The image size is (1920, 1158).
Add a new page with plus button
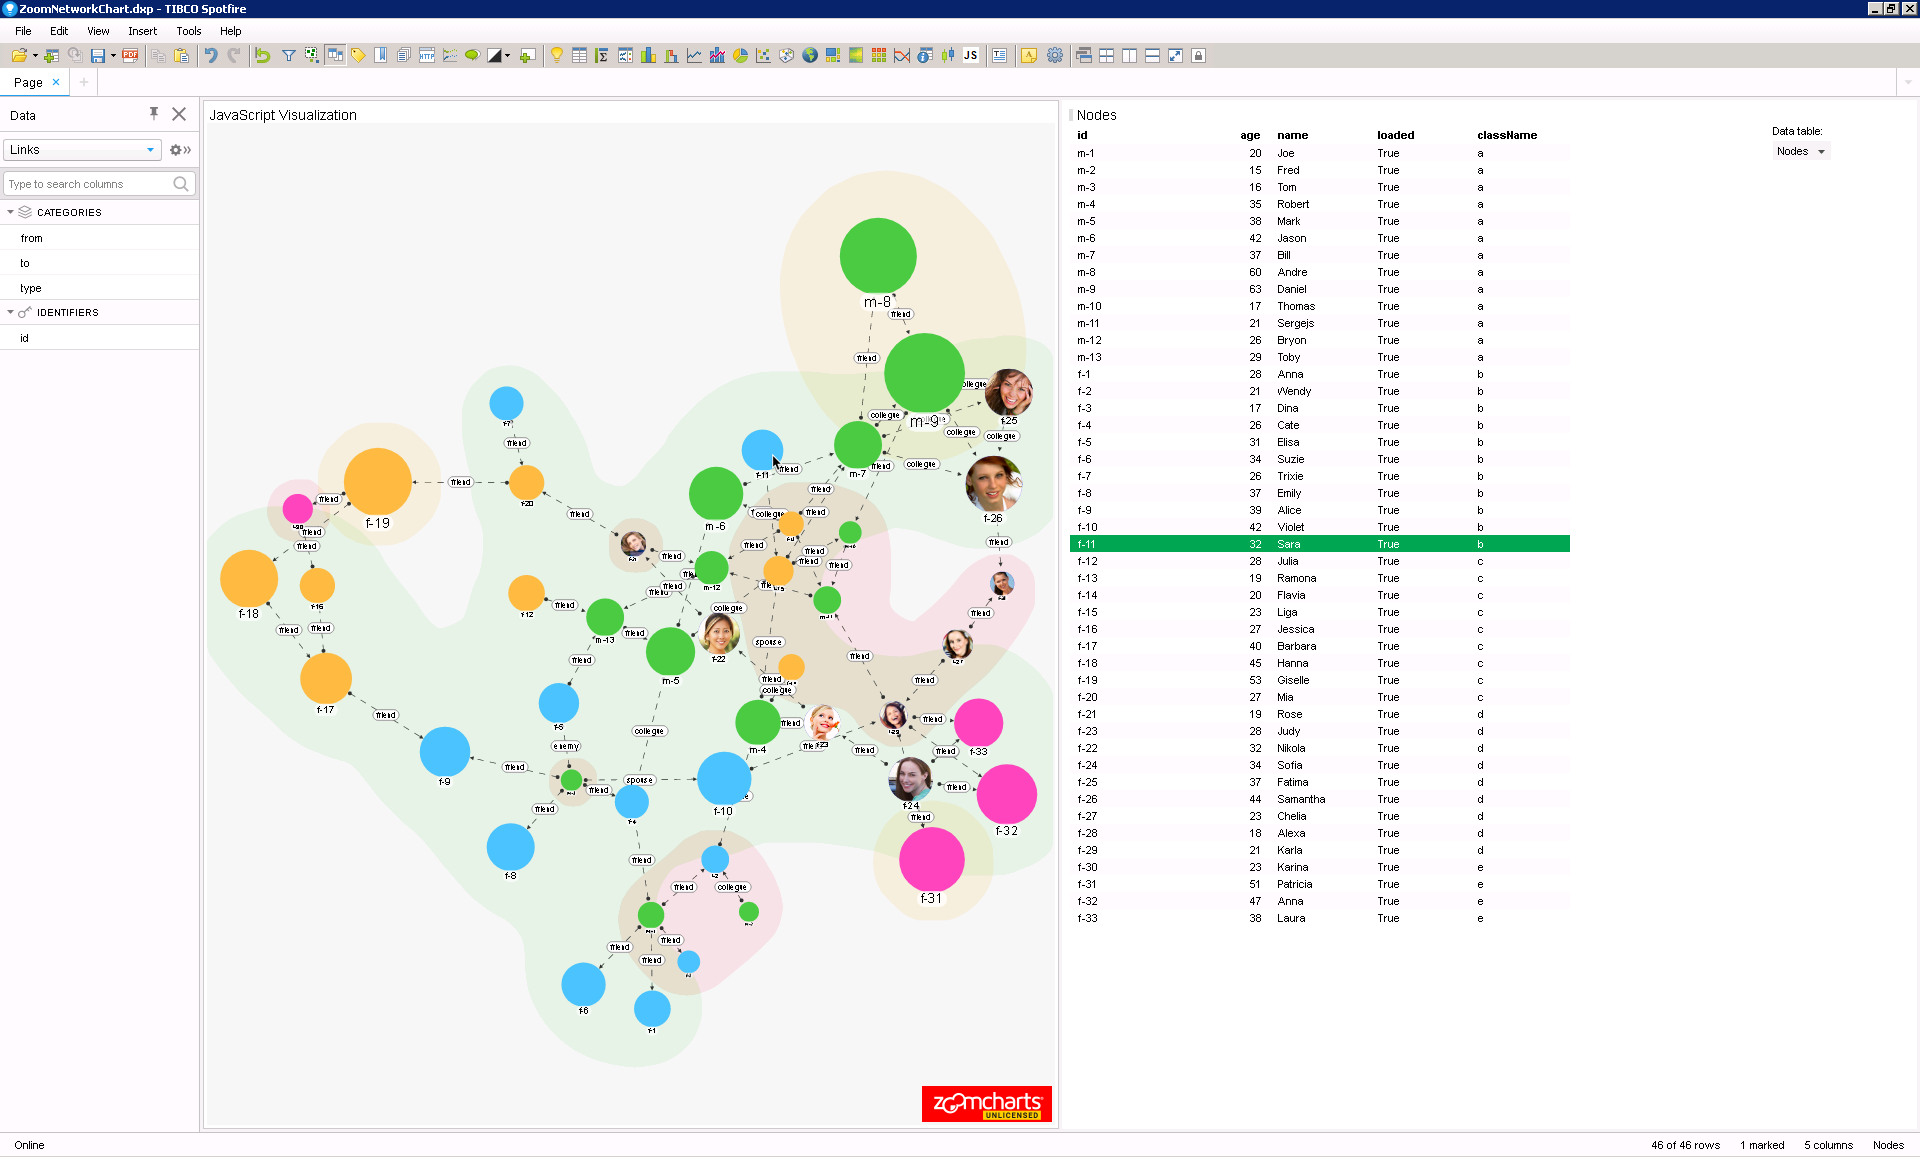(84, 82)
